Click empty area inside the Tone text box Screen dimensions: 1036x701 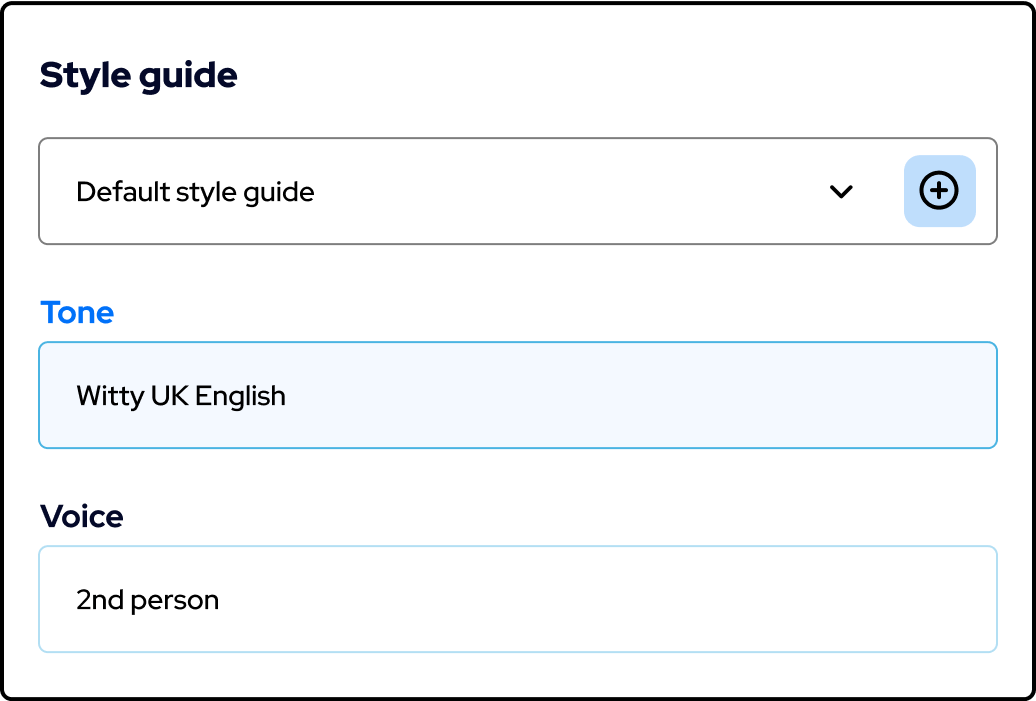[628, 395]
